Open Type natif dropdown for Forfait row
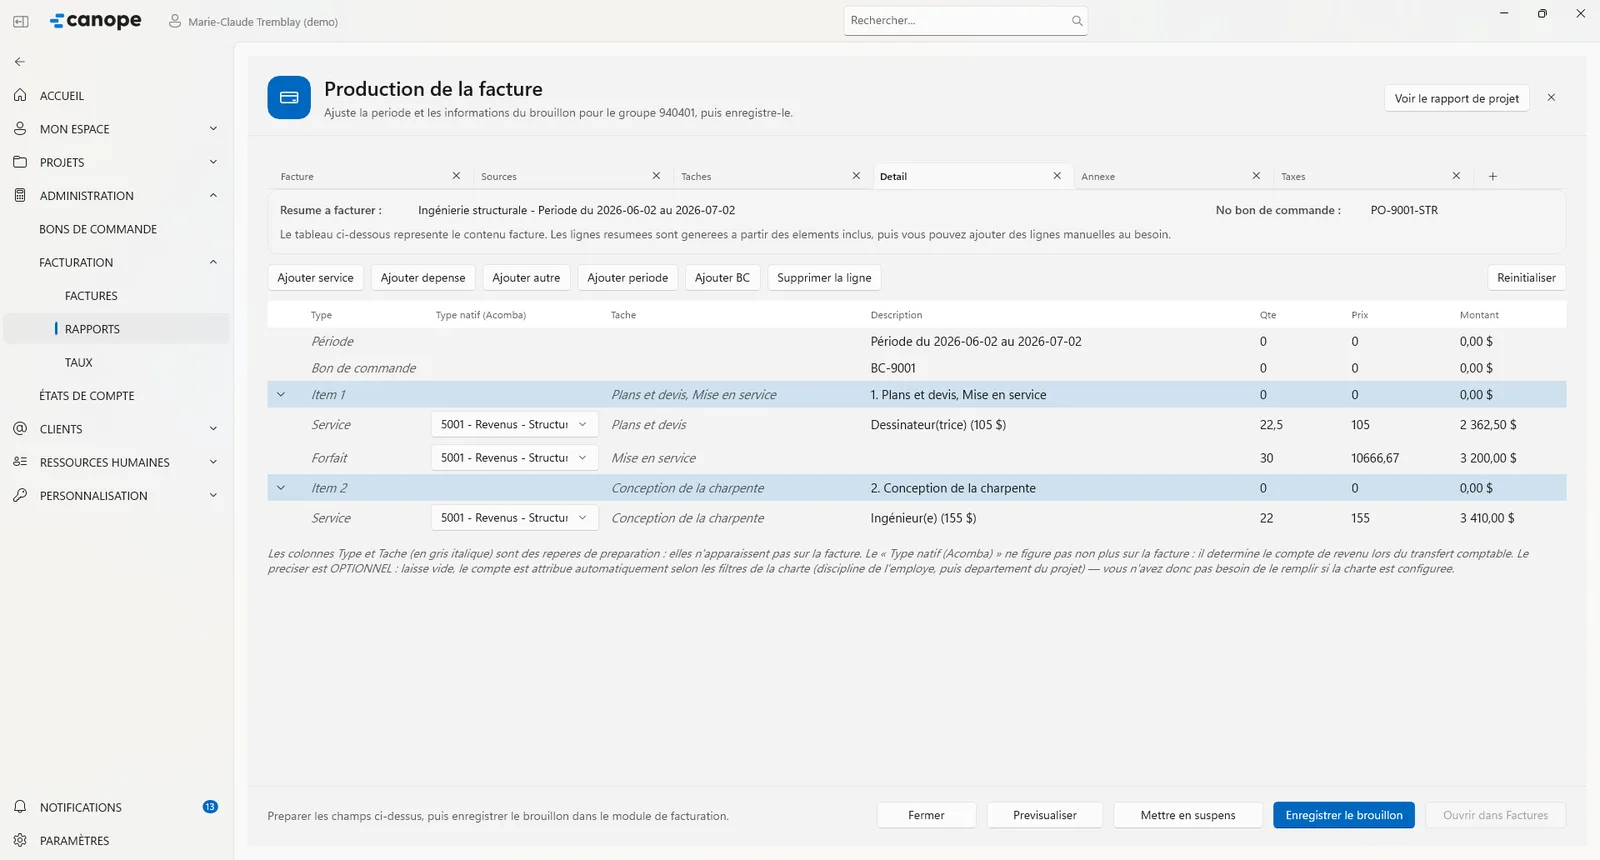 click(515, 458)
